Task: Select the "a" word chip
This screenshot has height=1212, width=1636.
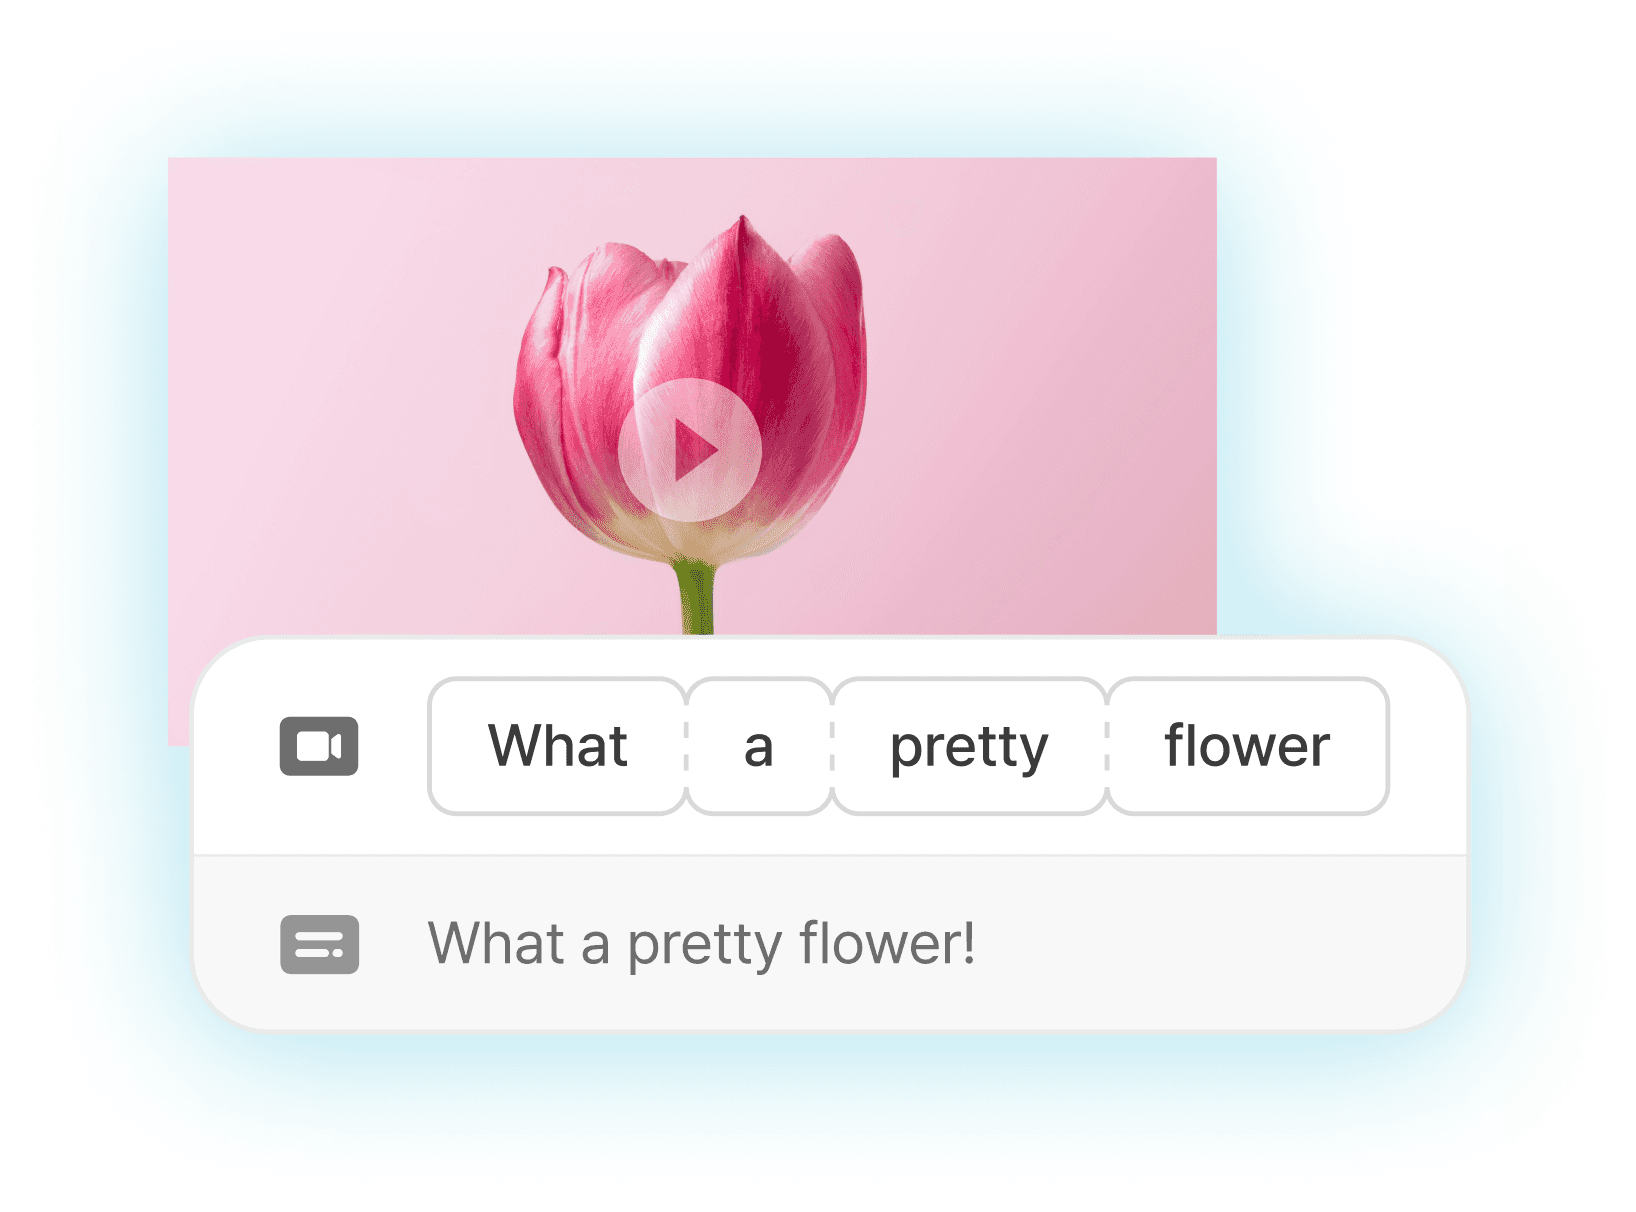Action: (x=759, y=746)
